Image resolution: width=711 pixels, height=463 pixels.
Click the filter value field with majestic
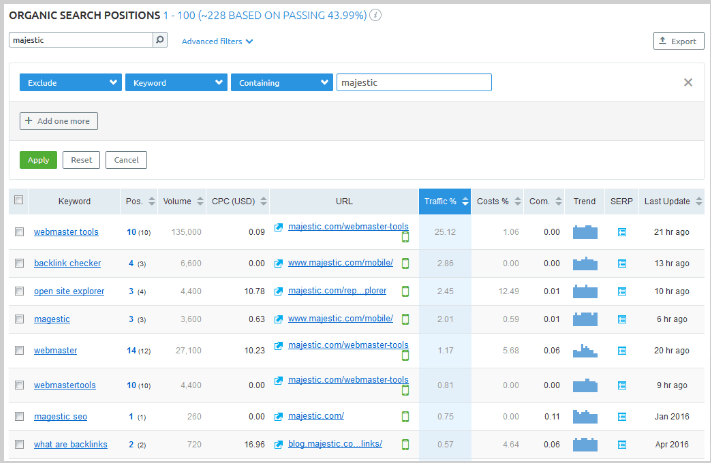pyautogui.click(x=414, y=83)
